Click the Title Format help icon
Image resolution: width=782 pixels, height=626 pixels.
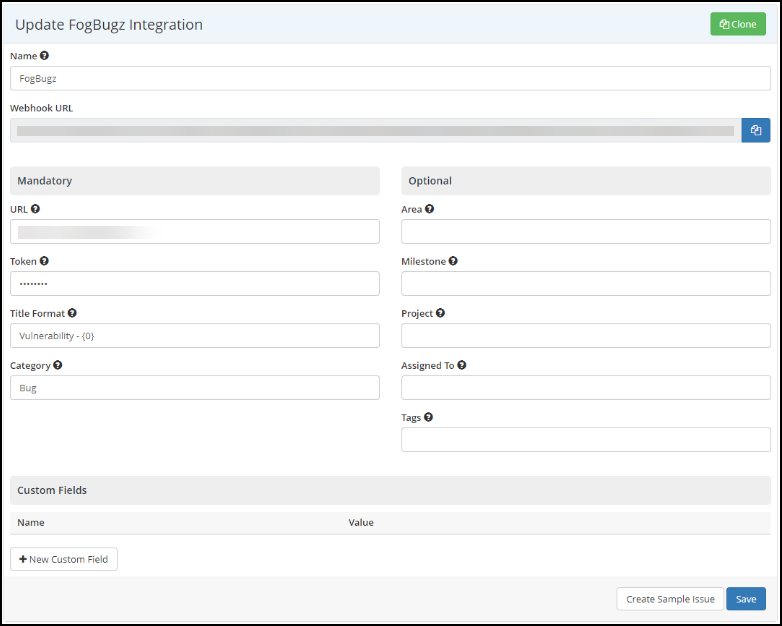pos(72,313)
